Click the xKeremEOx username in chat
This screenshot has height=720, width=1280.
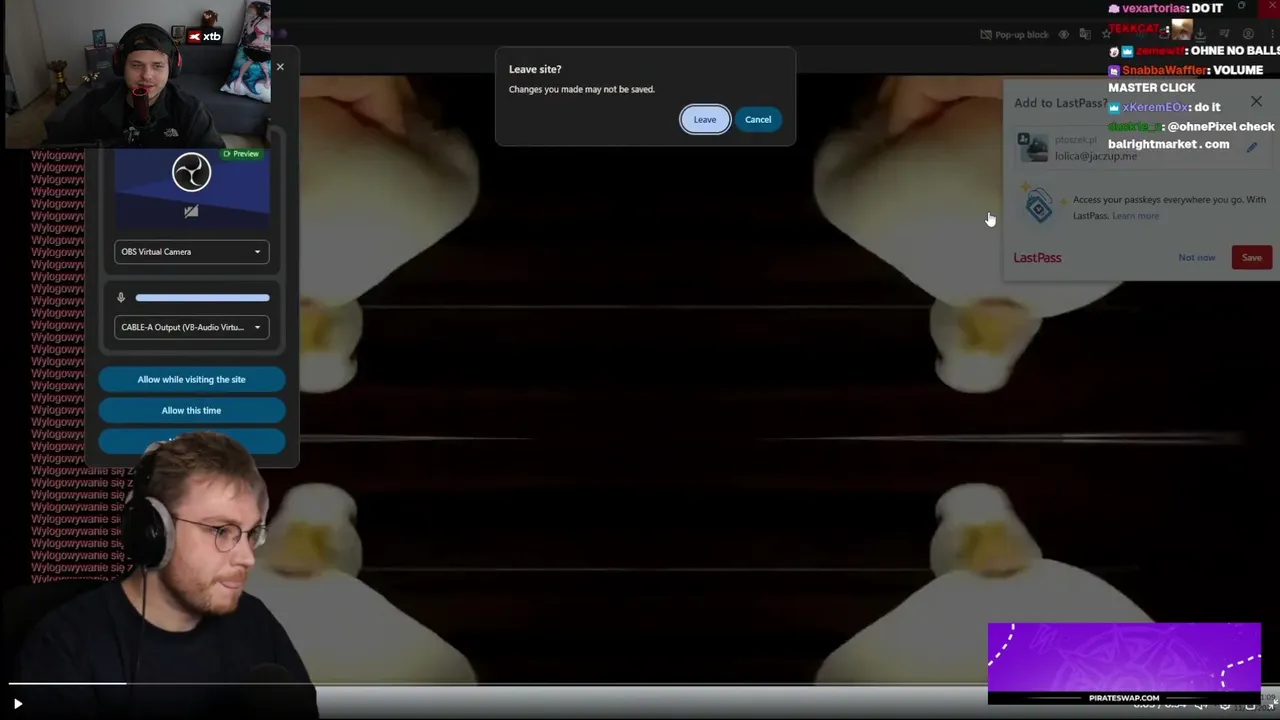tap(1155, 108)
